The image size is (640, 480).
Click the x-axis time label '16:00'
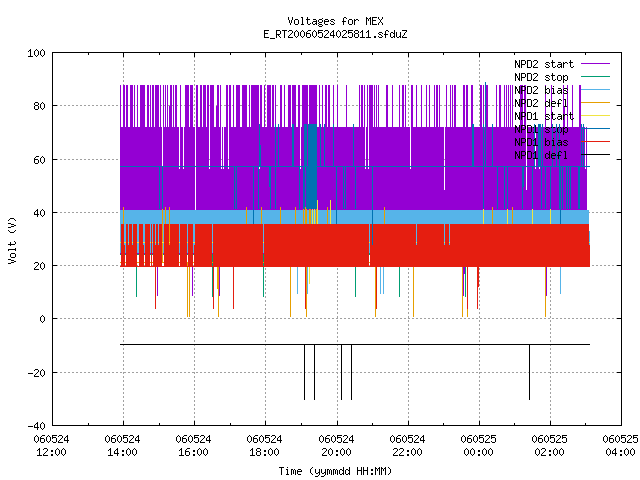tap(193, 453)
